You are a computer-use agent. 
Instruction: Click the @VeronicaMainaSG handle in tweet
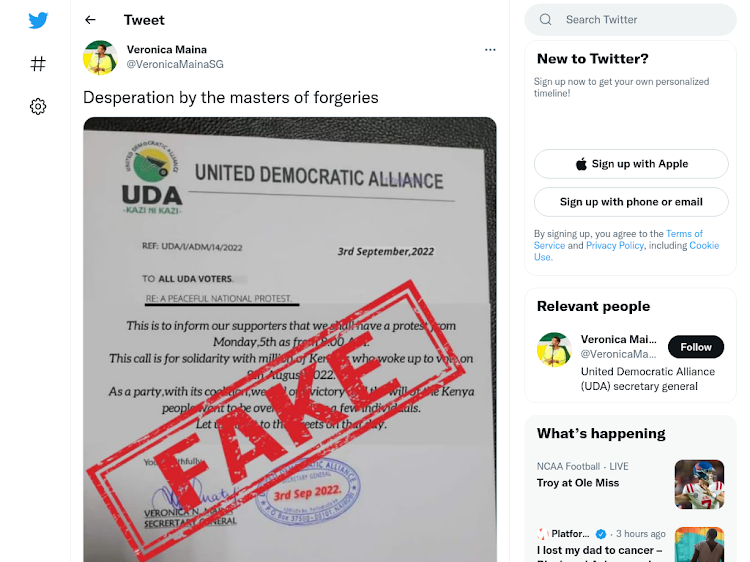click(x=166, y=65)
